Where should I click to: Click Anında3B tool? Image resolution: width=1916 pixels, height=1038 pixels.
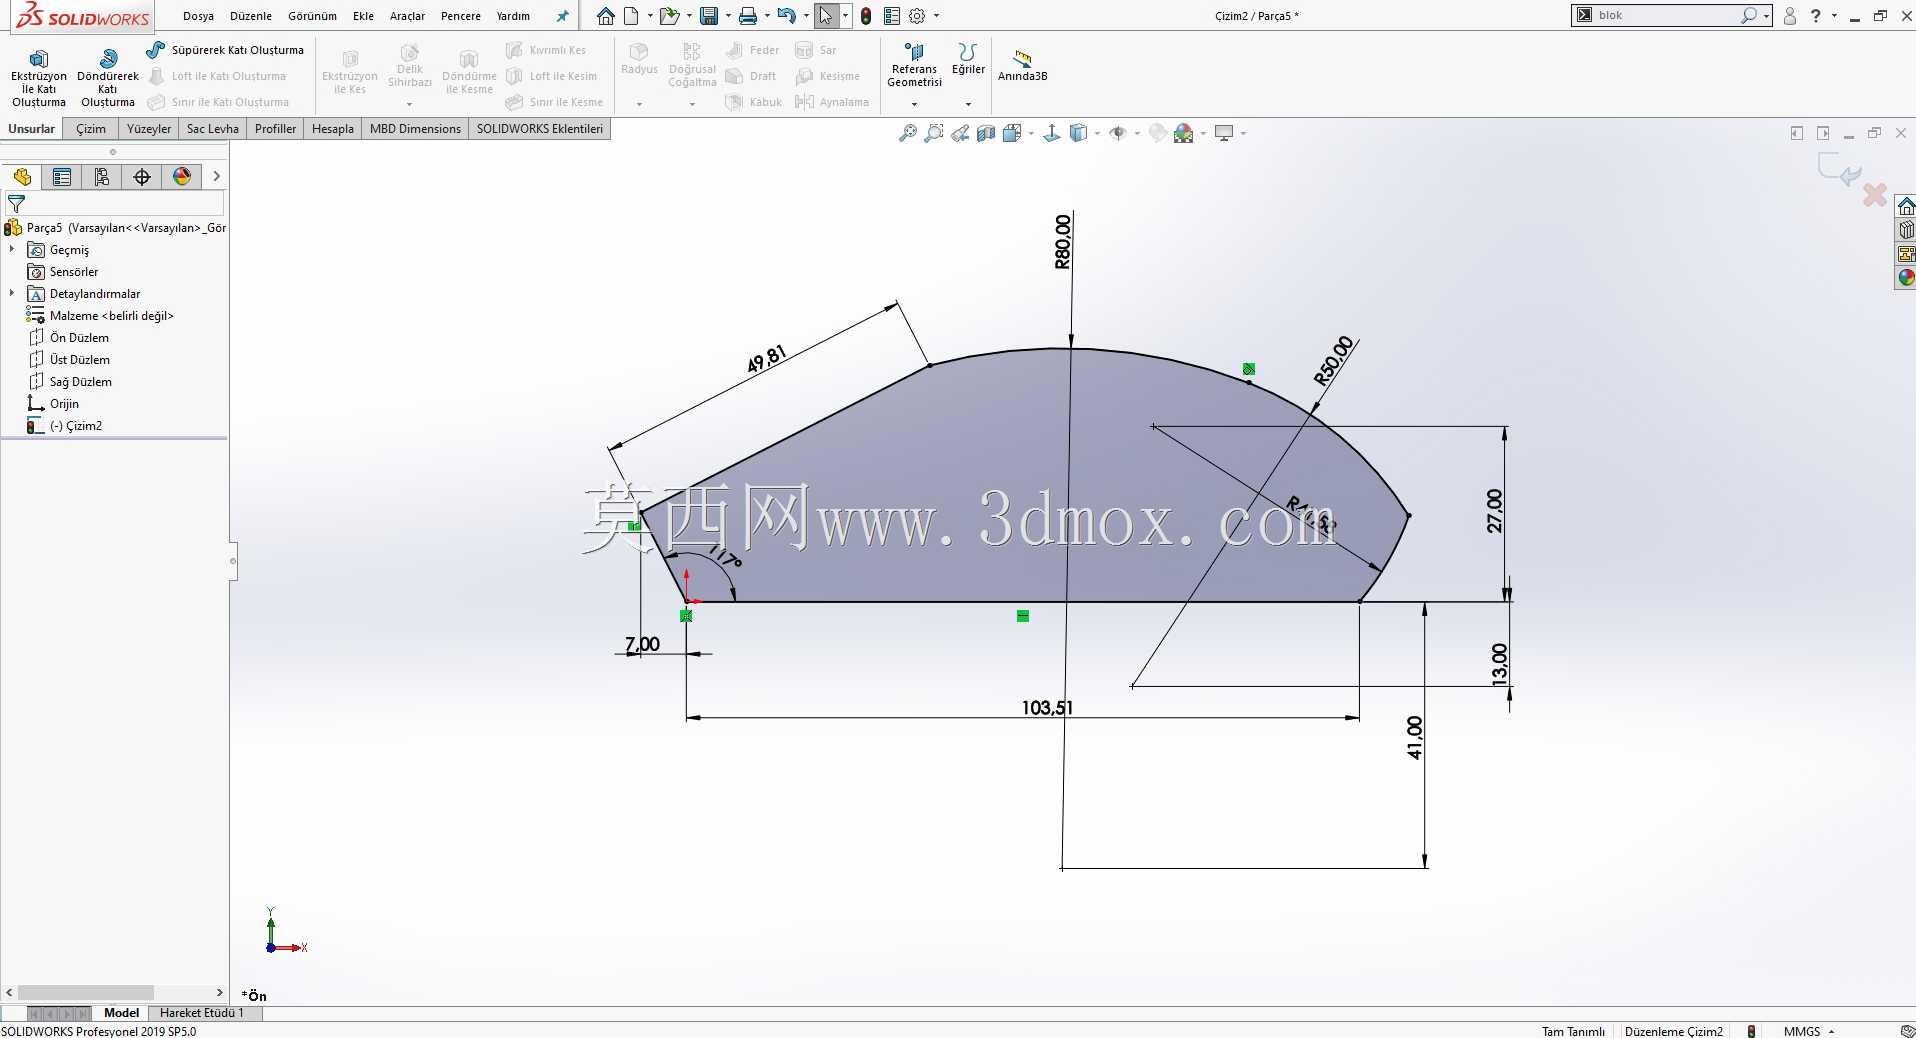coord(1022,66)
